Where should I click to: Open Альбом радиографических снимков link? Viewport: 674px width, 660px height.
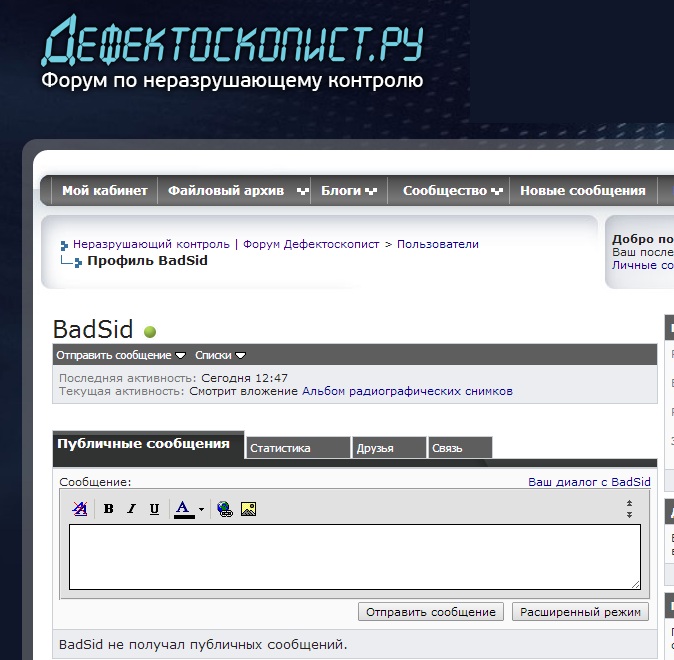[407, 391]
